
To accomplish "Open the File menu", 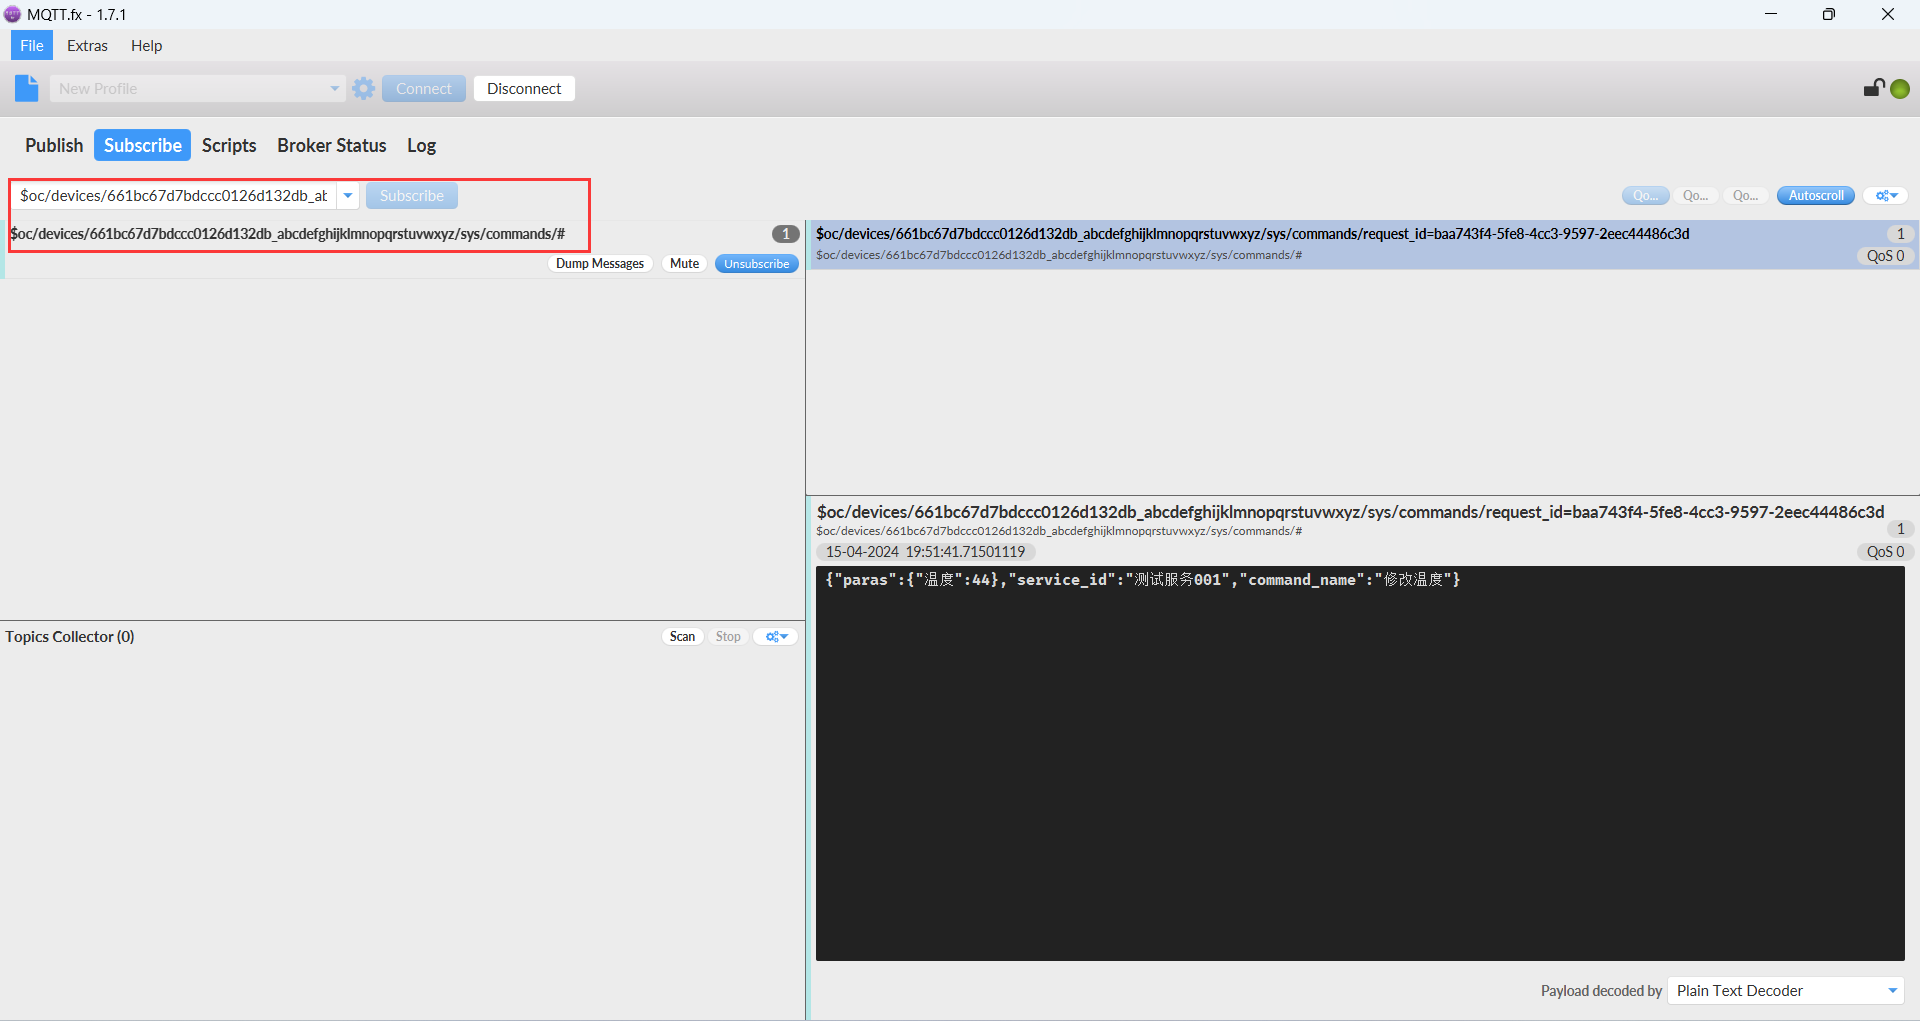I will (x=32, y=45).
